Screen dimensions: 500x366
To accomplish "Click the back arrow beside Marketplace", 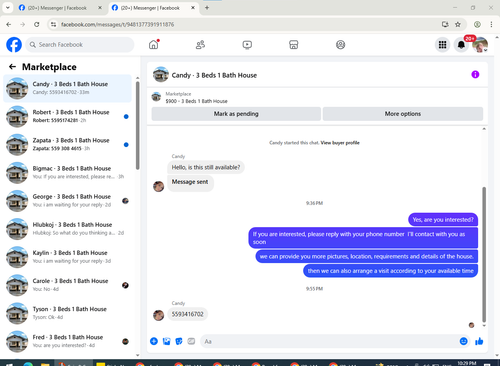I will coord(13,67).
